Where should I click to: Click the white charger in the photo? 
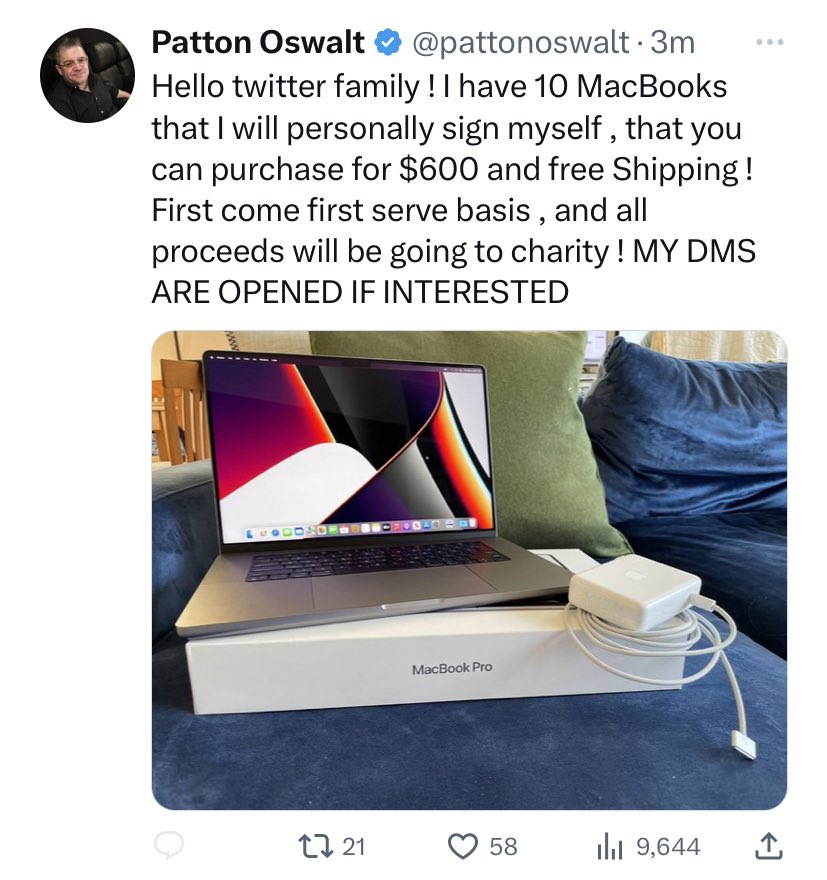click(x=636, y=591)
